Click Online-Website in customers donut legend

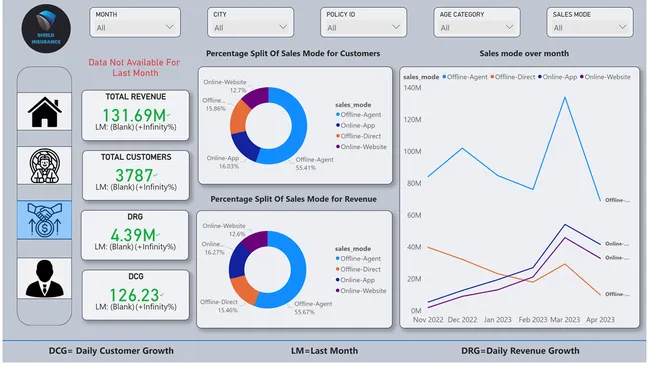pos(361,147)
